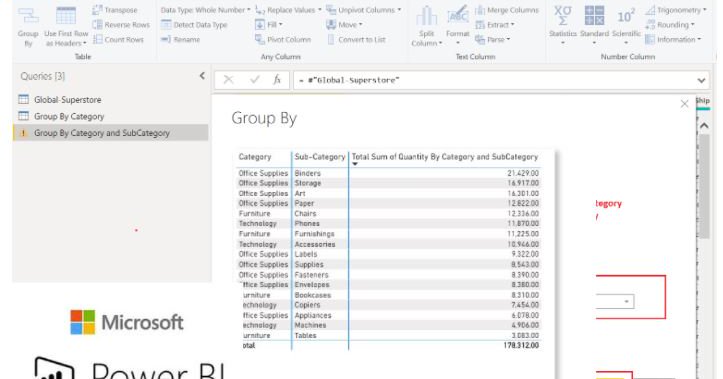Open Replace Values dropdown
The width and height of the screenshot is (723, 379).
(288, 10)
